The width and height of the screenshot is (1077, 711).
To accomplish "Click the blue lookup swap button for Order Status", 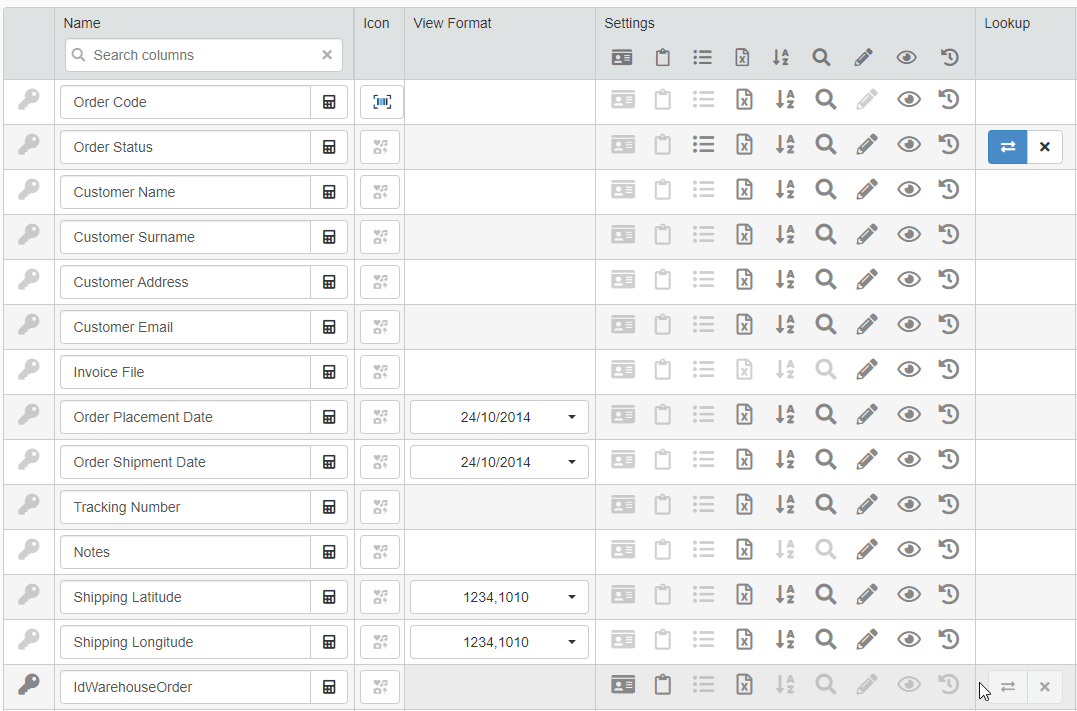I will point(1007,147).
